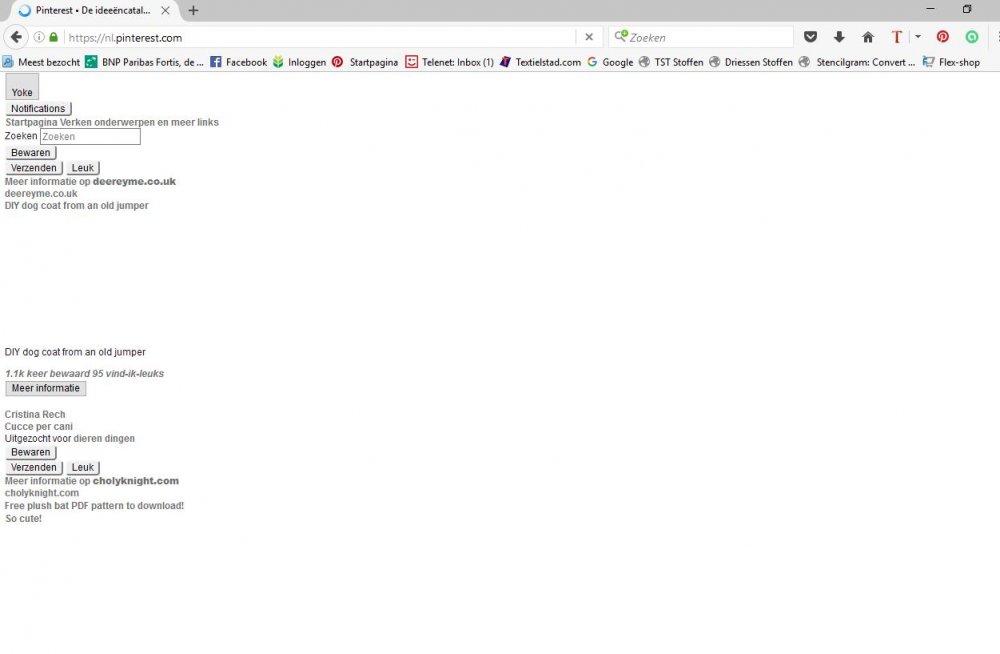Open the Downloads arrow icon
This screenshot has height=654, width=1000.
(x=839, y=37)
